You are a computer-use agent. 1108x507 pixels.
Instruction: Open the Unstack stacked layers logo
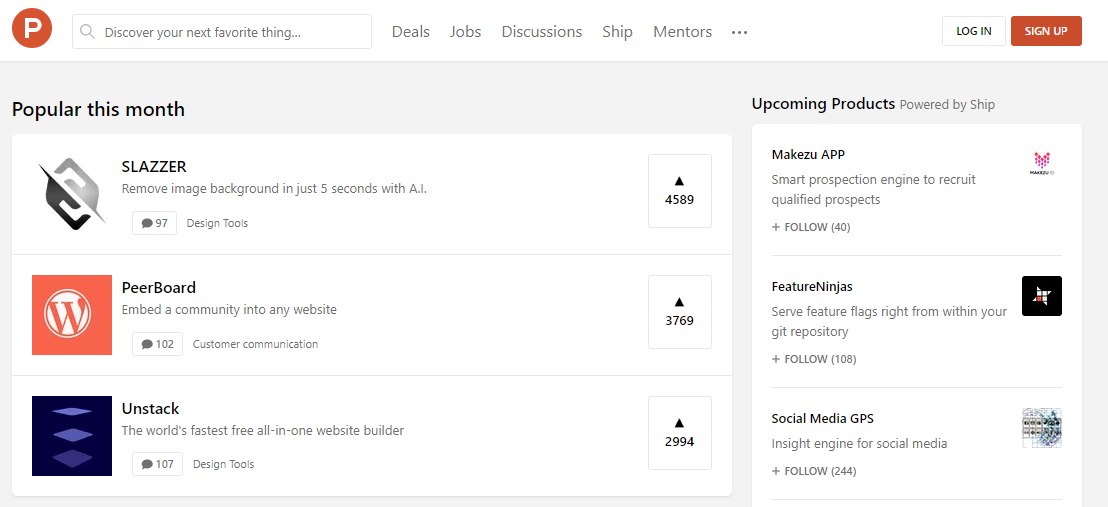pos(72,436)
